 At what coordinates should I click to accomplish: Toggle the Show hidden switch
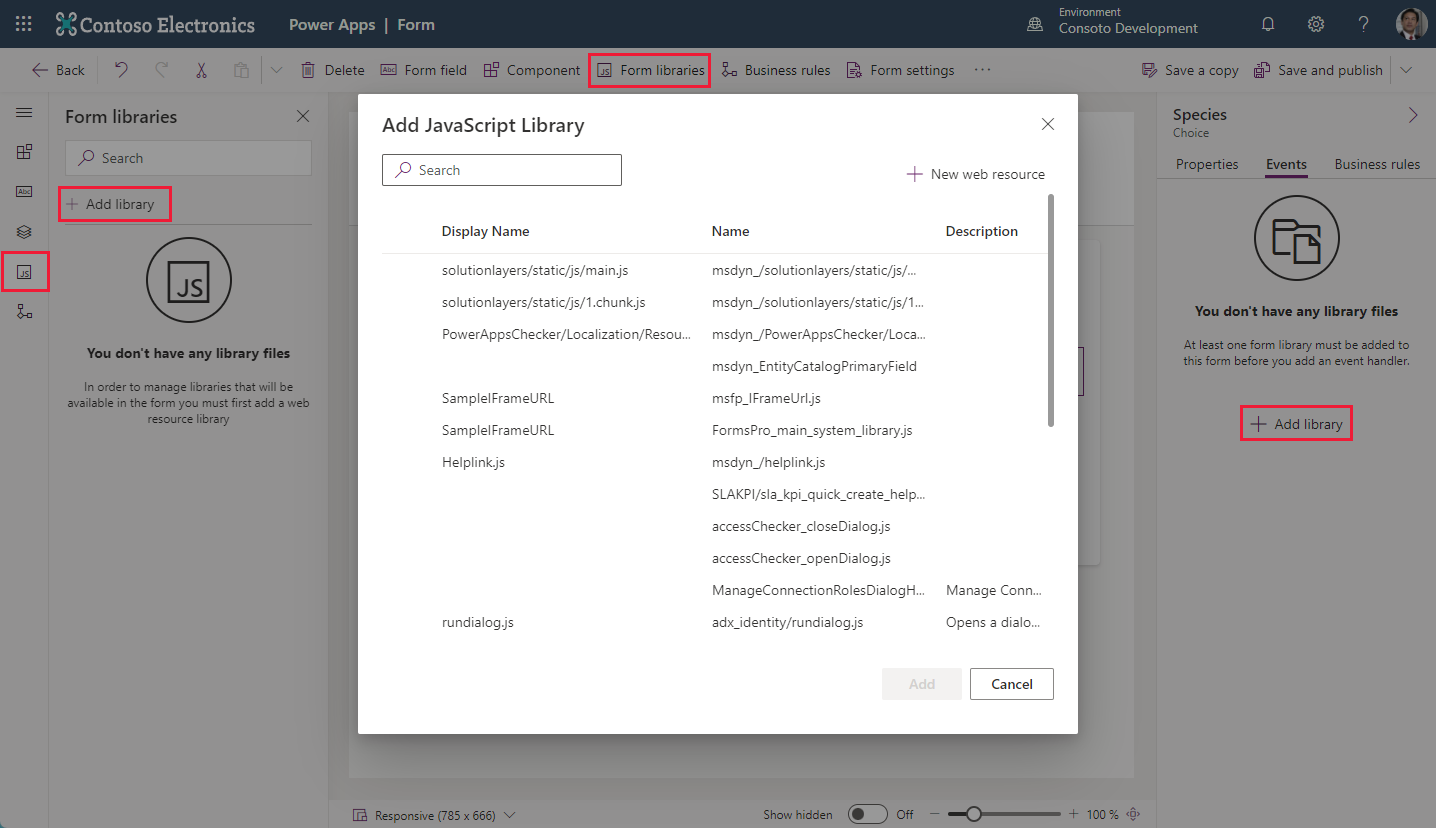click(867, 814)
